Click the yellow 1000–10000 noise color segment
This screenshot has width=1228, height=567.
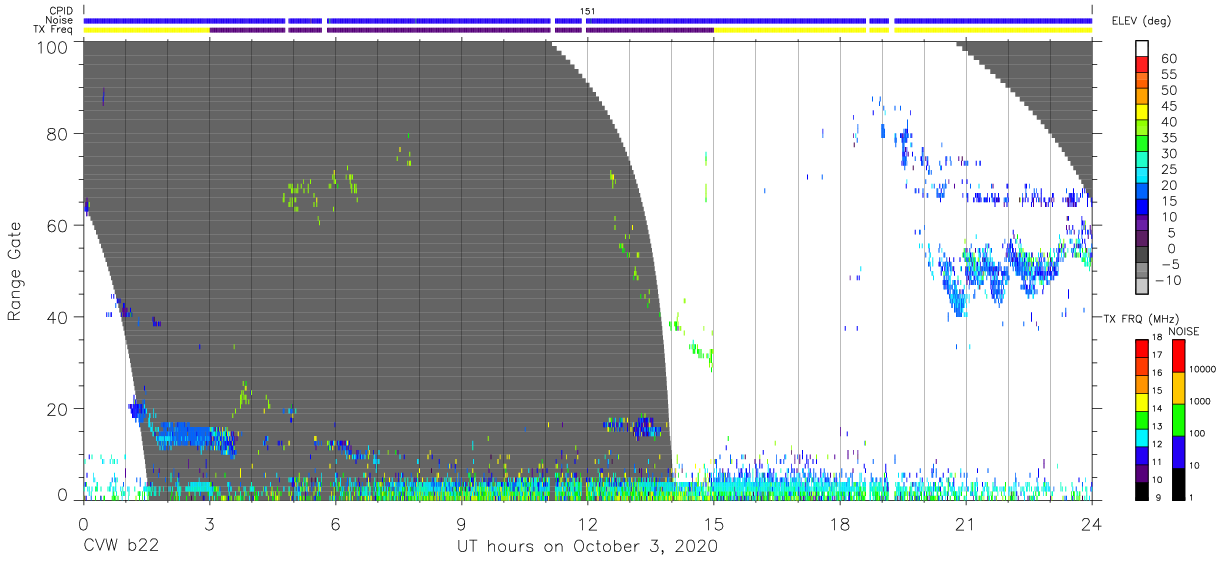point(1178,388)
